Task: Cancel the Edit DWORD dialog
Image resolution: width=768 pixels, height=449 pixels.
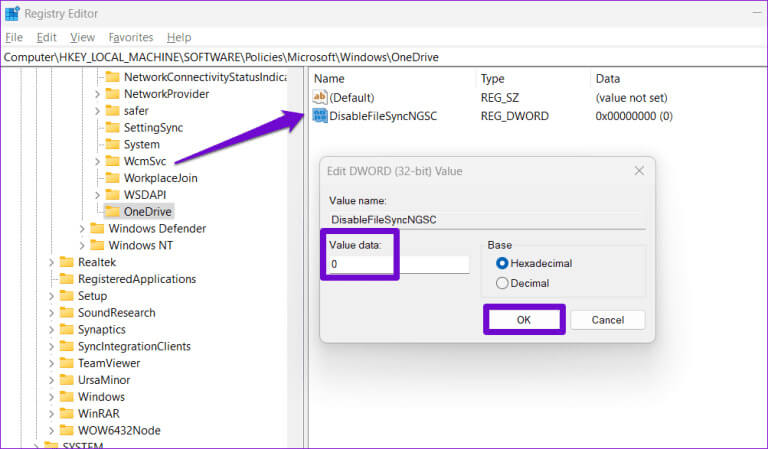Action: (607, 320)
